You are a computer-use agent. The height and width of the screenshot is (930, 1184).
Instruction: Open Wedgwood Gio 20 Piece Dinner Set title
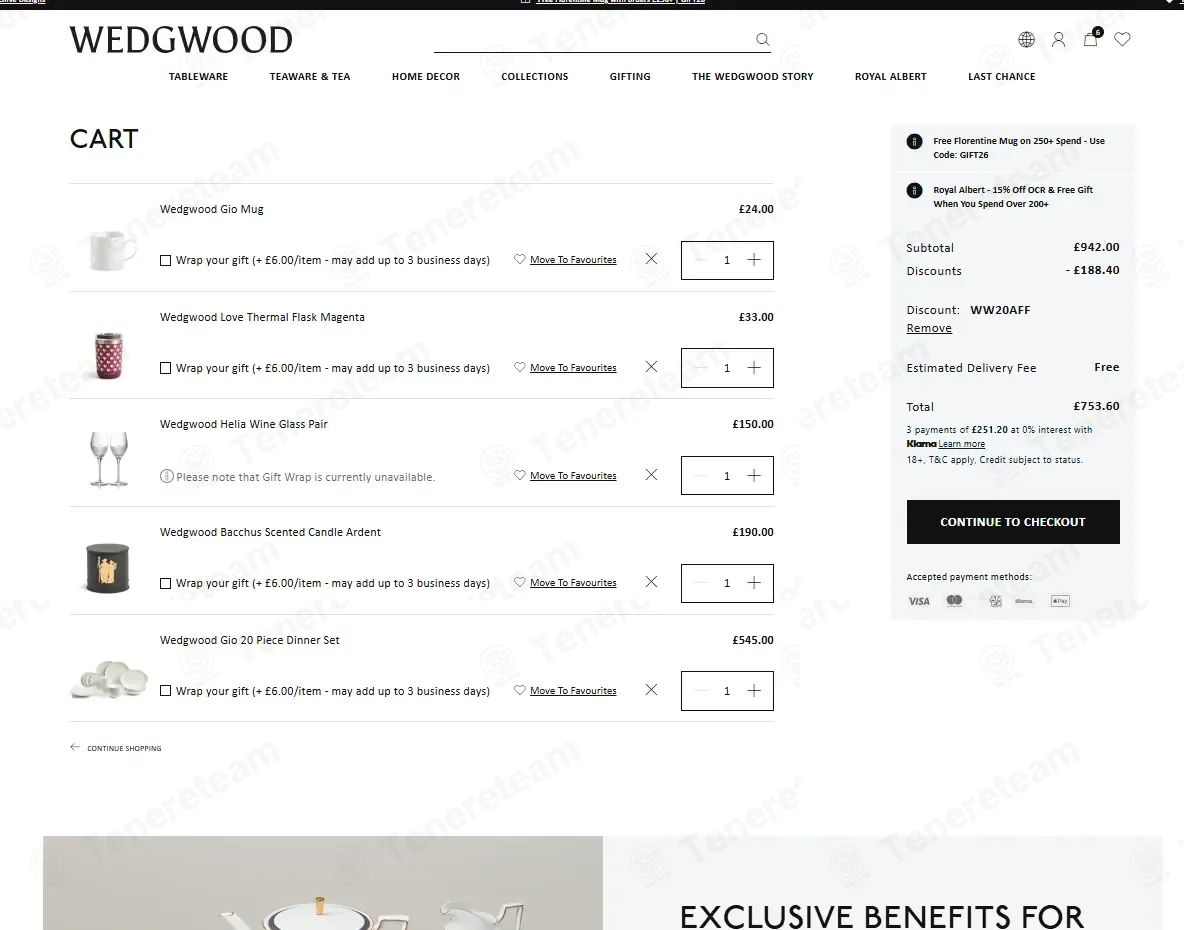pyautogui.click(x=250, y=640)
